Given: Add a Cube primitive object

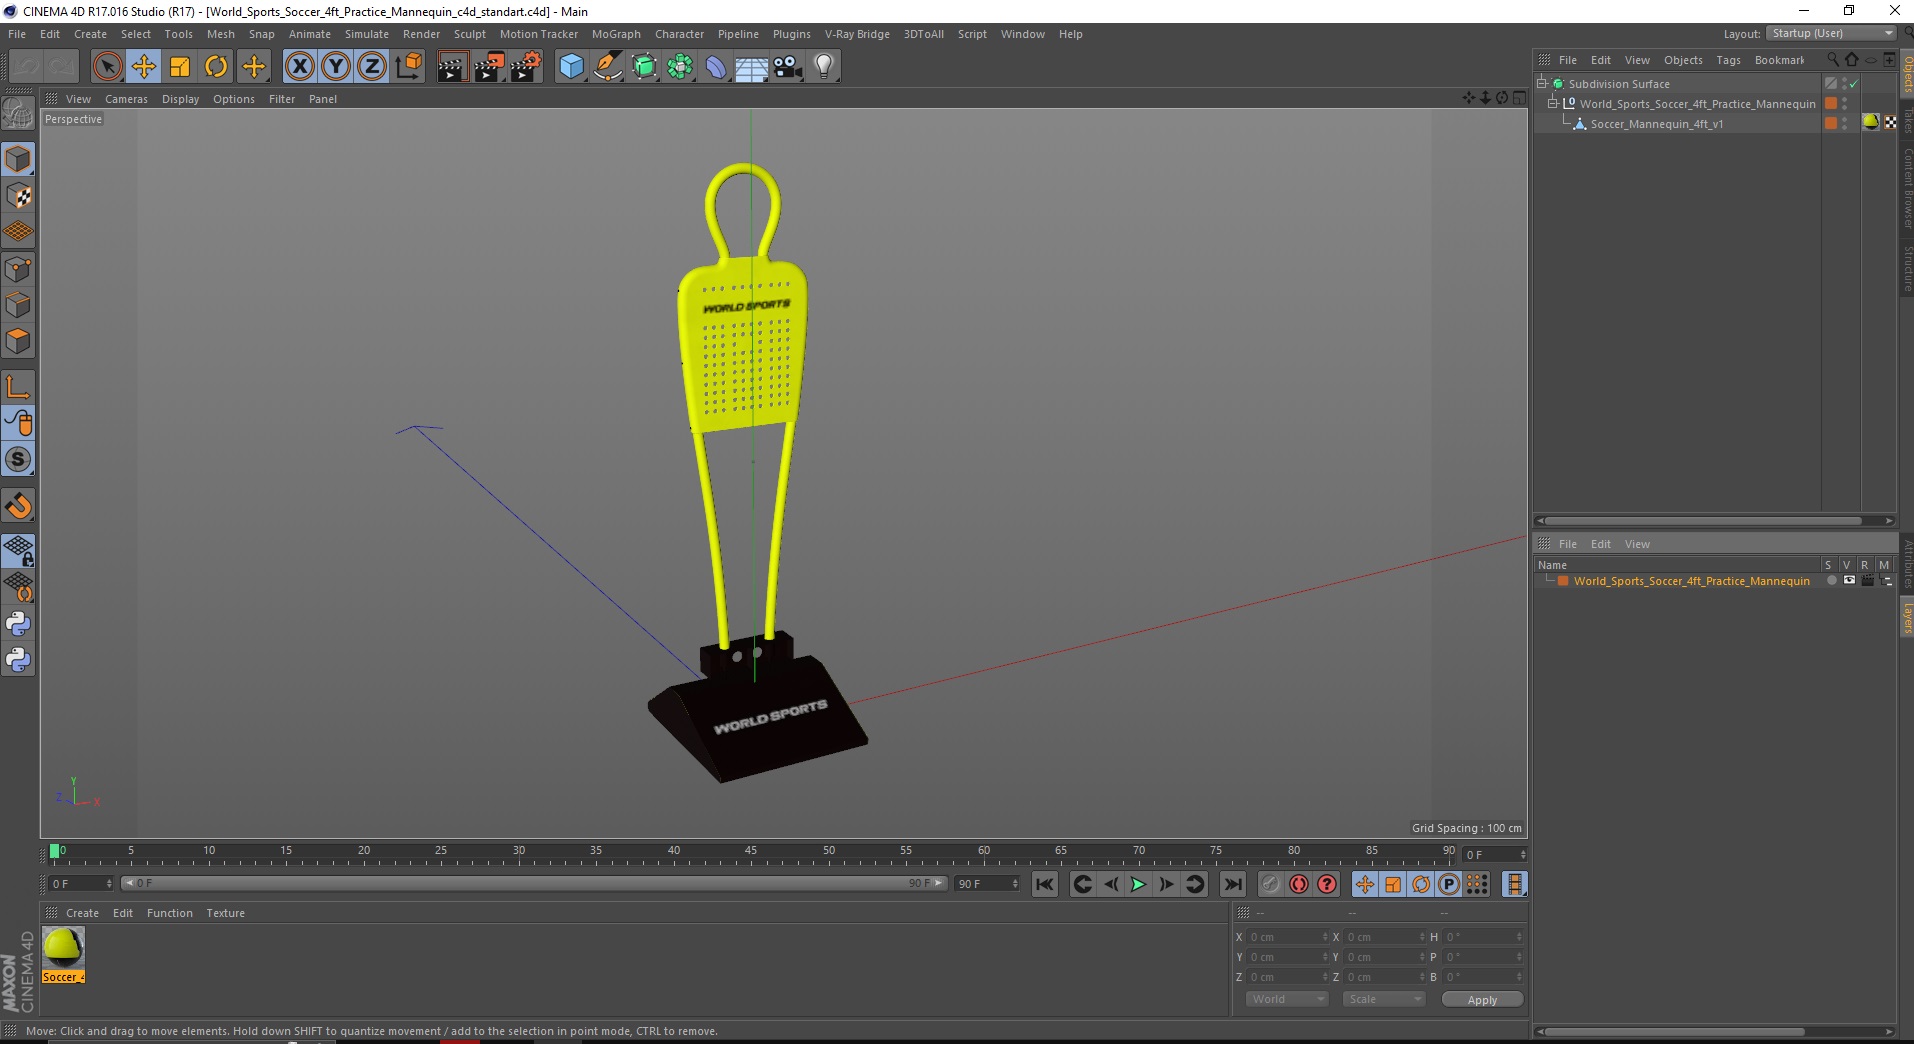Looking at the screenshot, I should pyautogui.click(x=571, y=67).
